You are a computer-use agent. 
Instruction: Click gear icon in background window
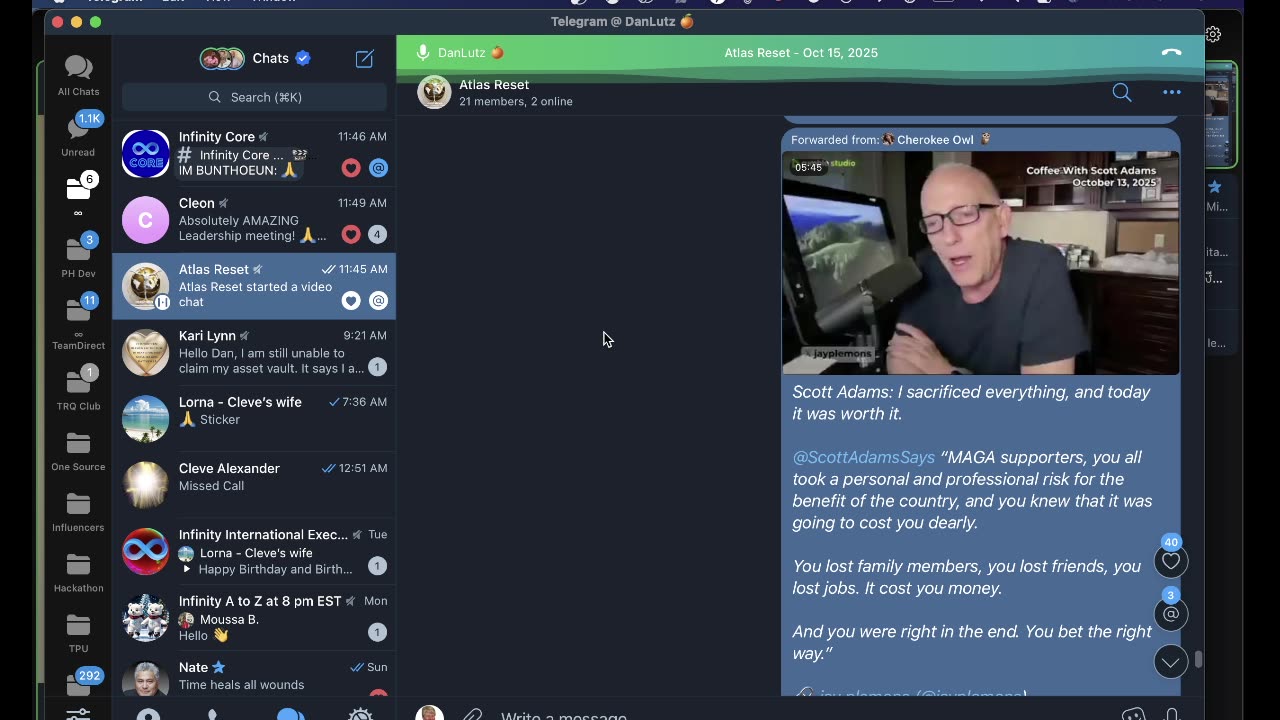pyautogui.click(x=1213, y=34)
